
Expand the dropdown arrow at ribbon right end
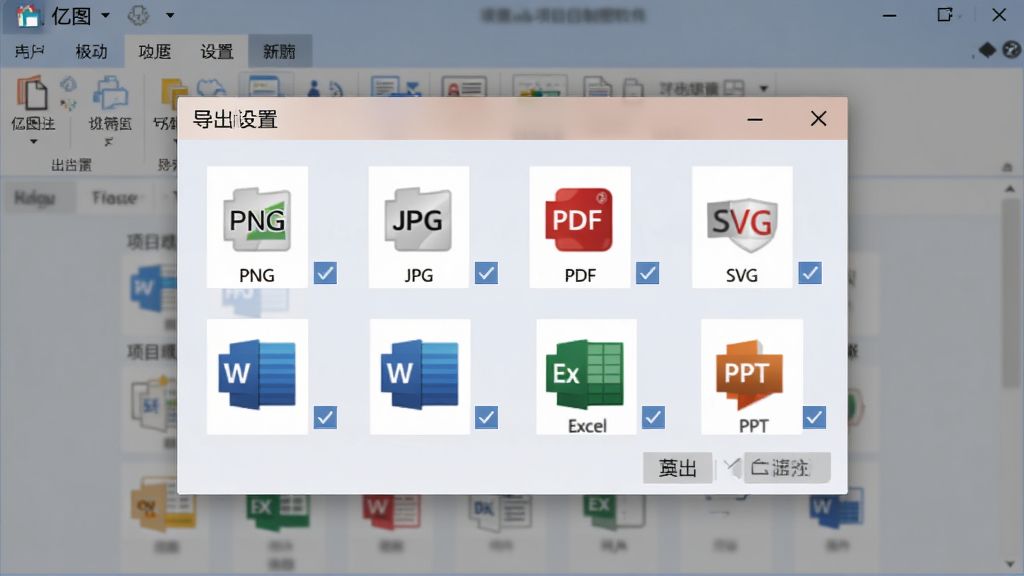coord(763,88)
